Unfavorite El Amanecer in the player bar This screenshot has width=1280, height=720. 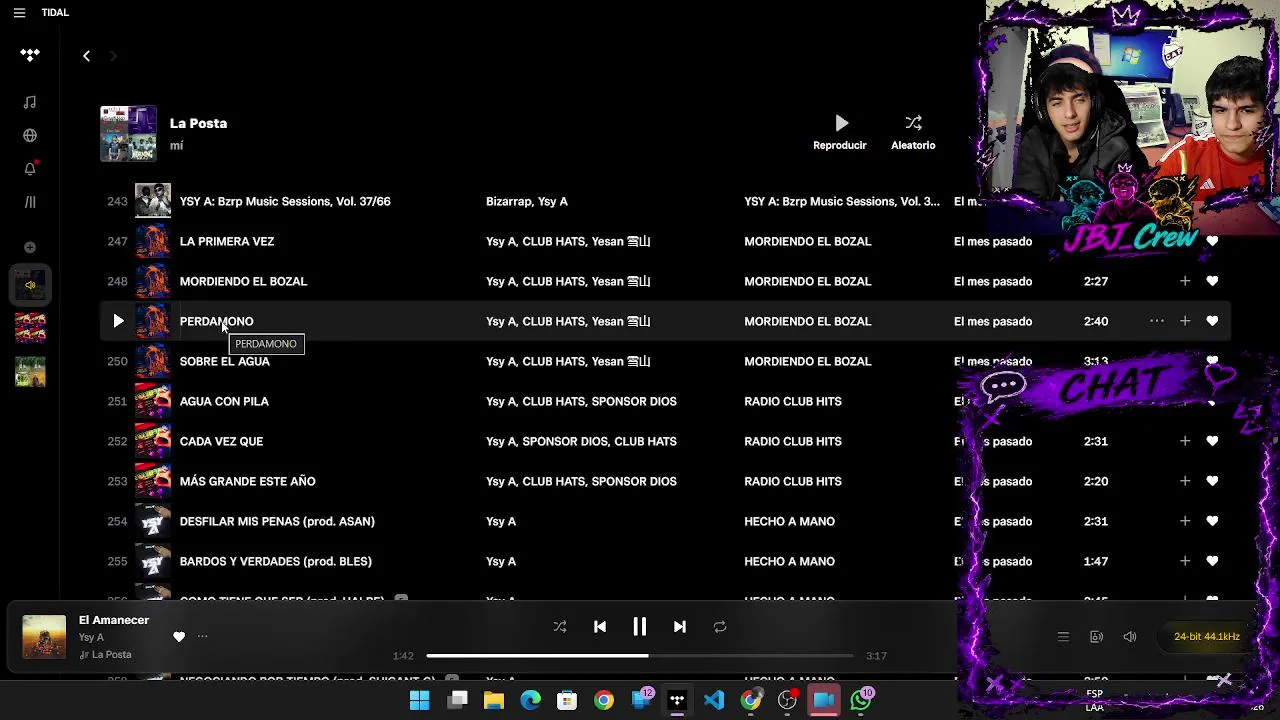click(x=179, y=636)
